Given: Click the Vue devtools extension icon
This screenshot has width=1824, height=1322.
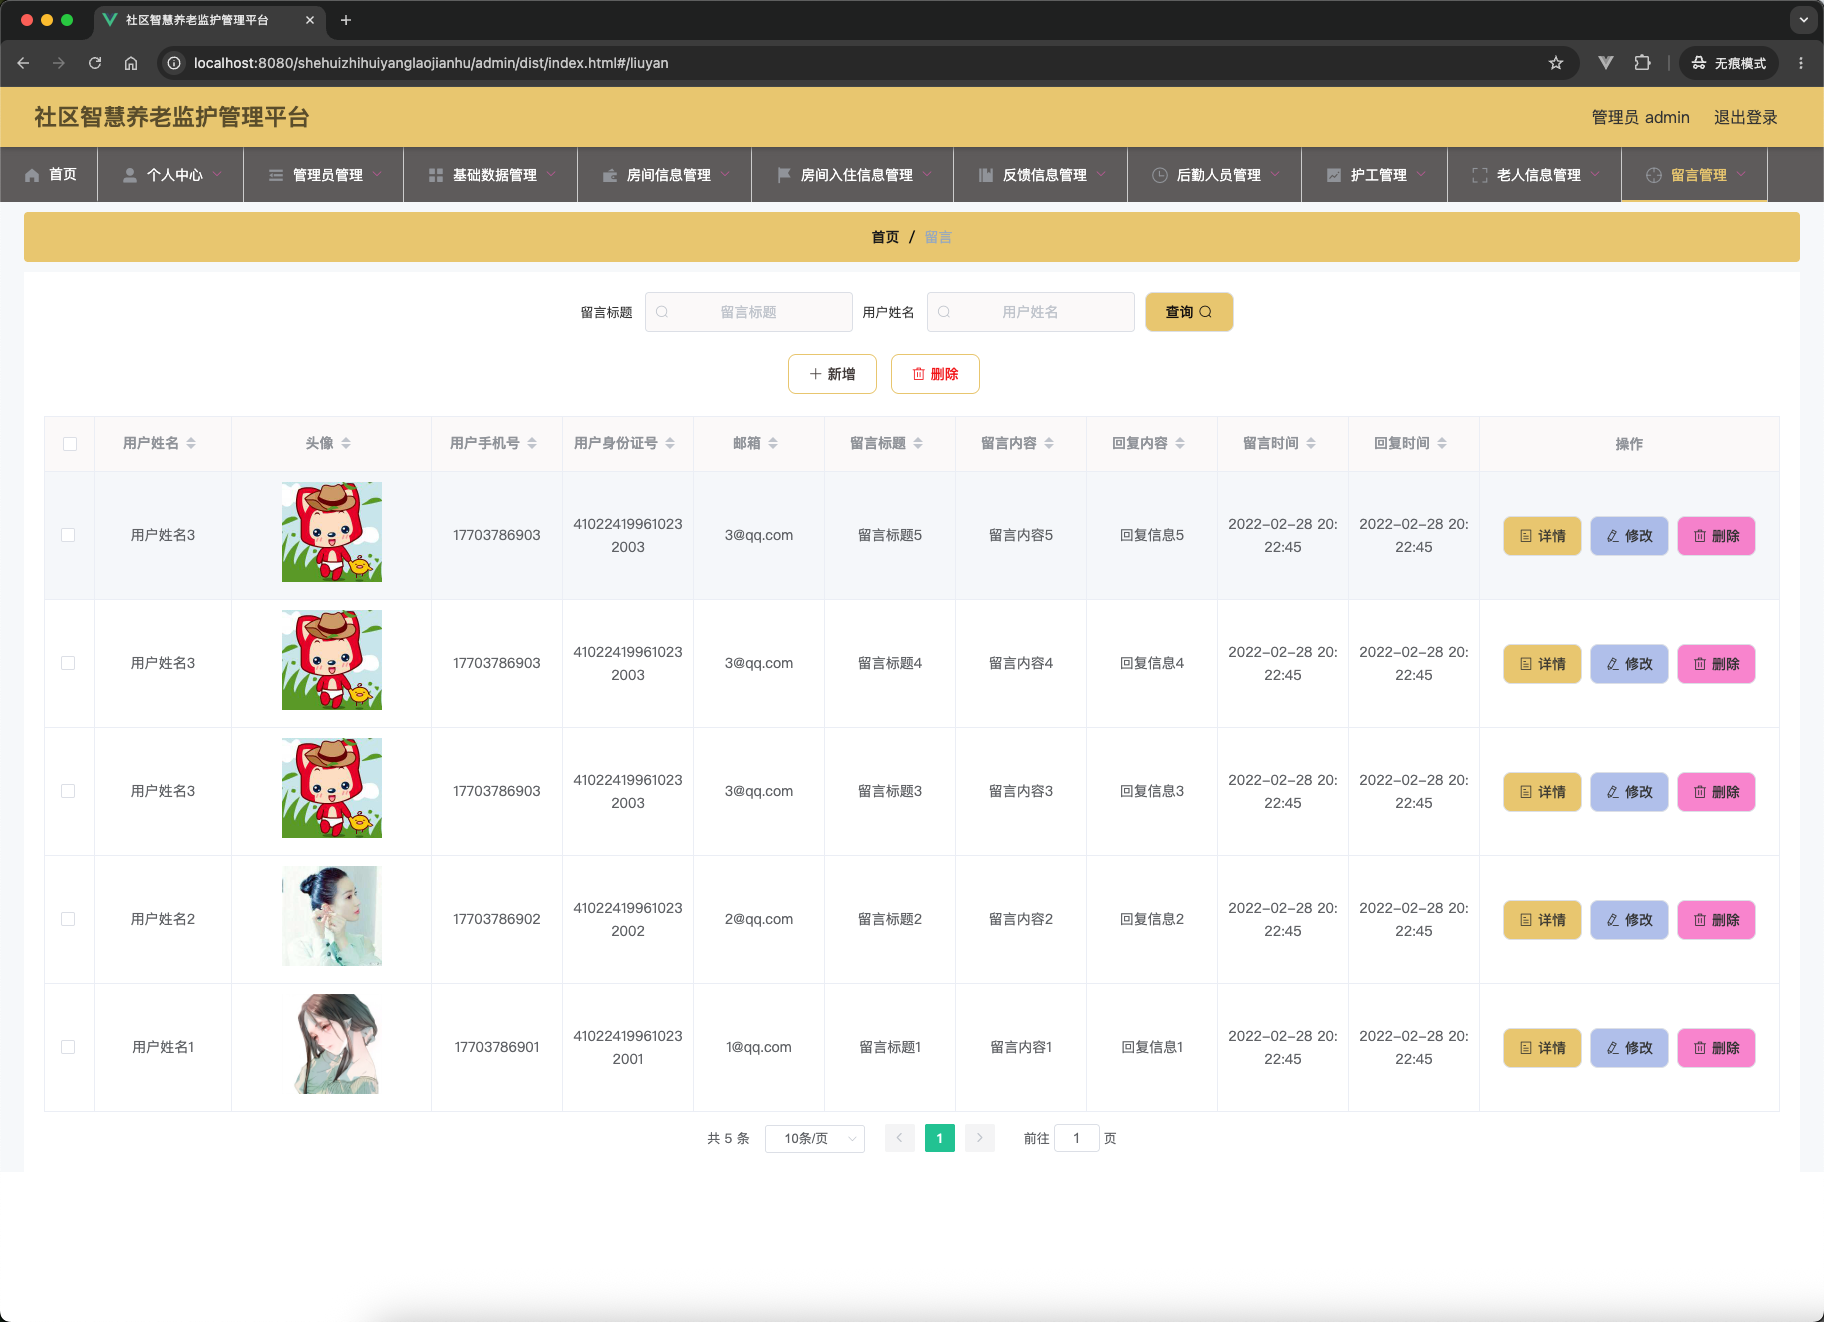Looking at the screenshot, I should (x=1606, y=63).
